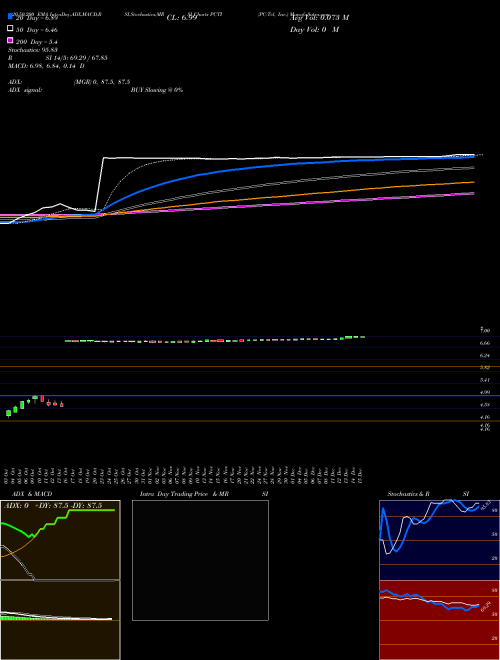Click the 'SI 14/3: 69.29 / 67.83' reading
Viewport: 500px width, 660px height.
[76, 58]
